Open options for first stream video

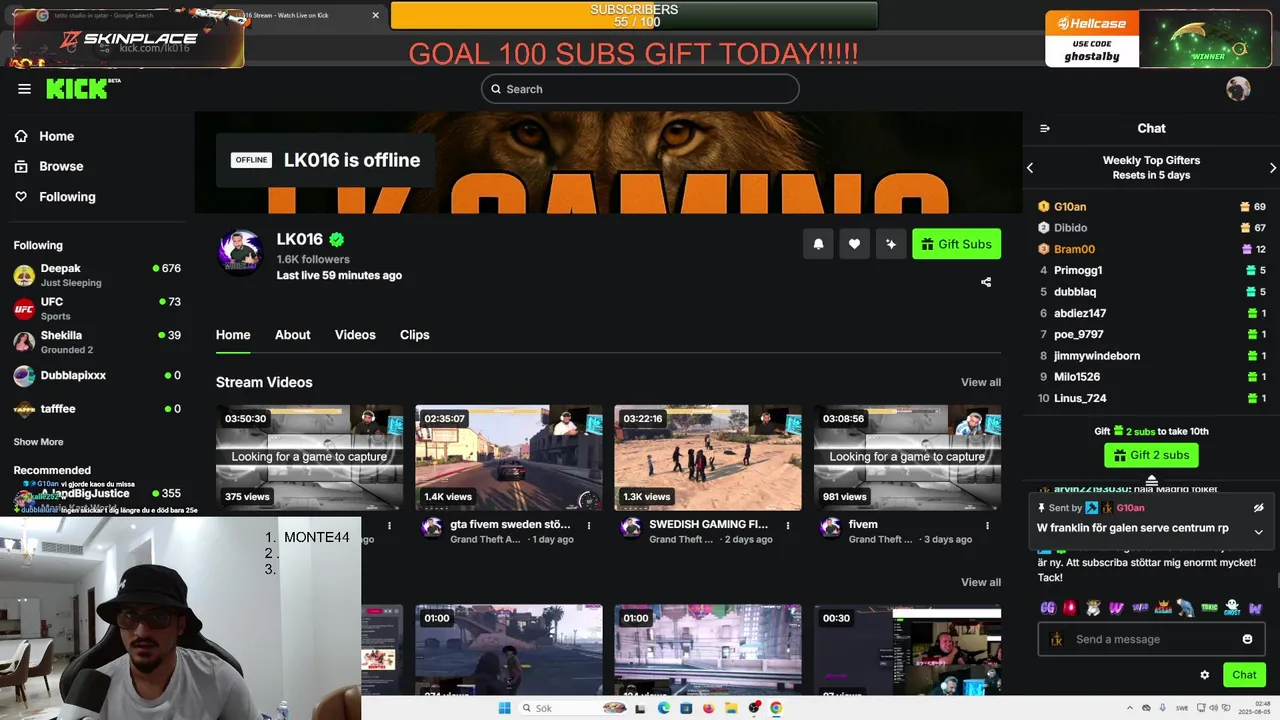pyautogui.click(x=390, y=525)
